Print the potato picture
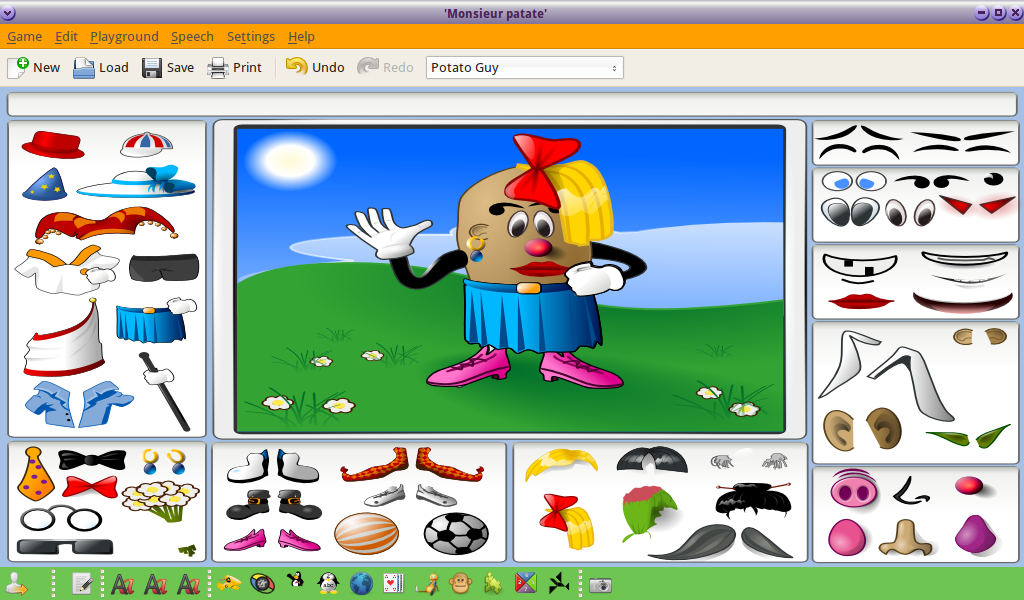Image resolution: width=1024 pixels, height=600 pixels. tap(234, 67)
